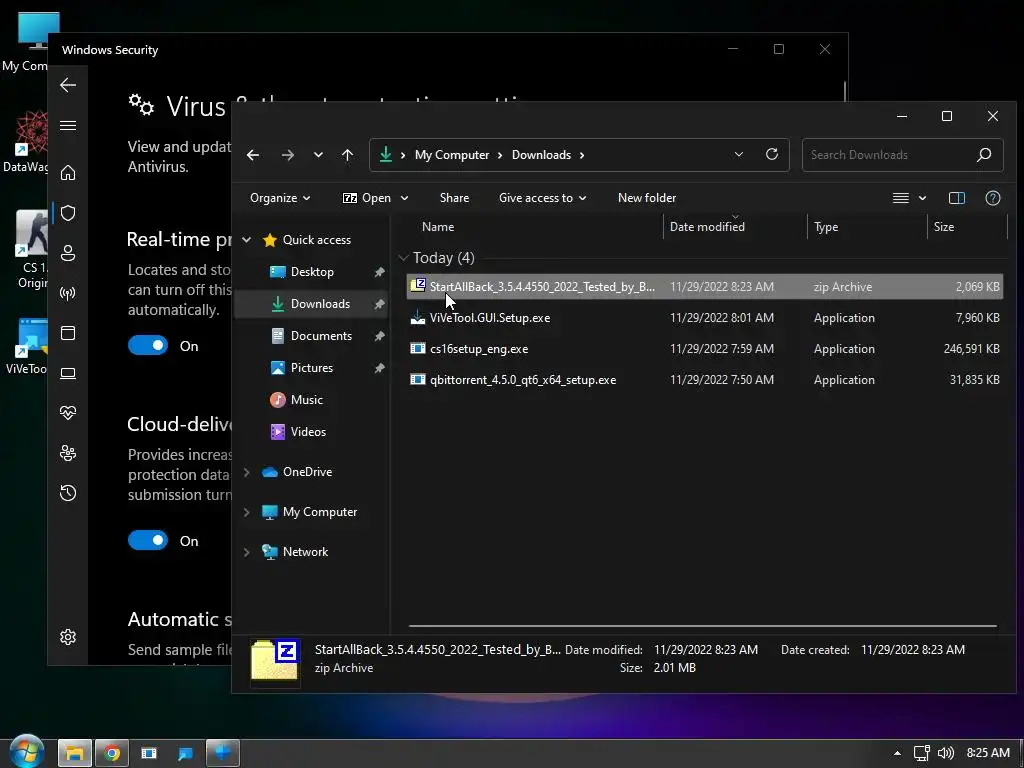1024x768 pixels.
Task: Expand the Open button dropdown arrow
Action: 404,198
